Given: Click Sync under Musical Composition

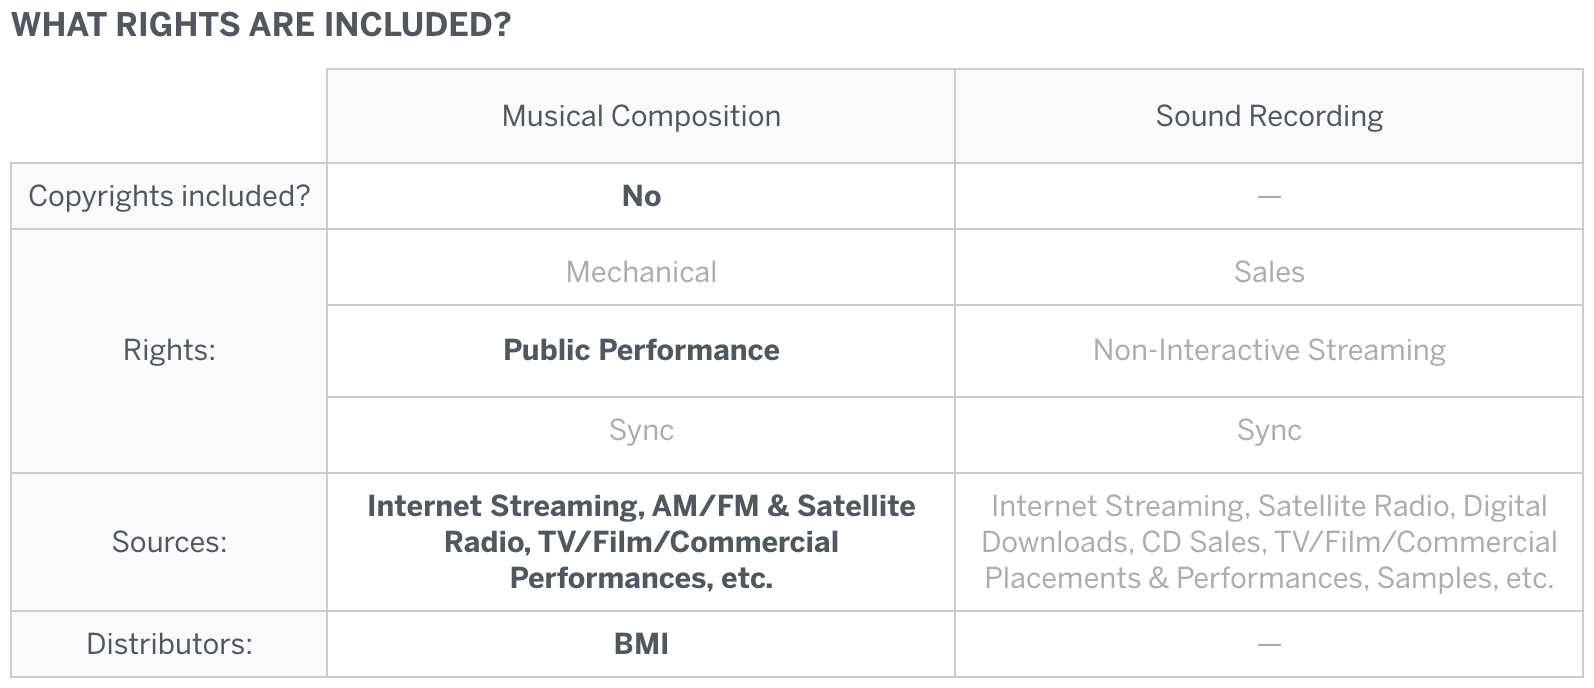Looking at the screenshot, I should coord(641,430).
